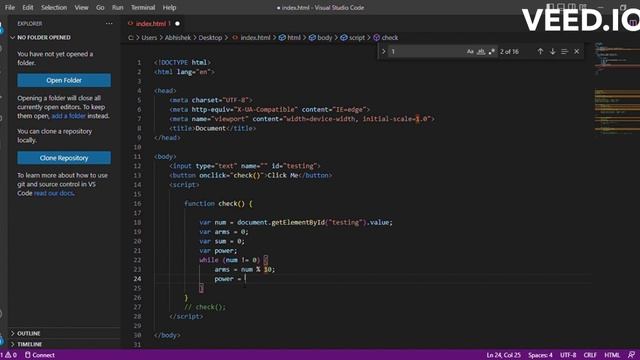The width and height of the screenshot is (640, 360).
Task: Follow the 'add a folder' link
Action: [x=69, y=116]
